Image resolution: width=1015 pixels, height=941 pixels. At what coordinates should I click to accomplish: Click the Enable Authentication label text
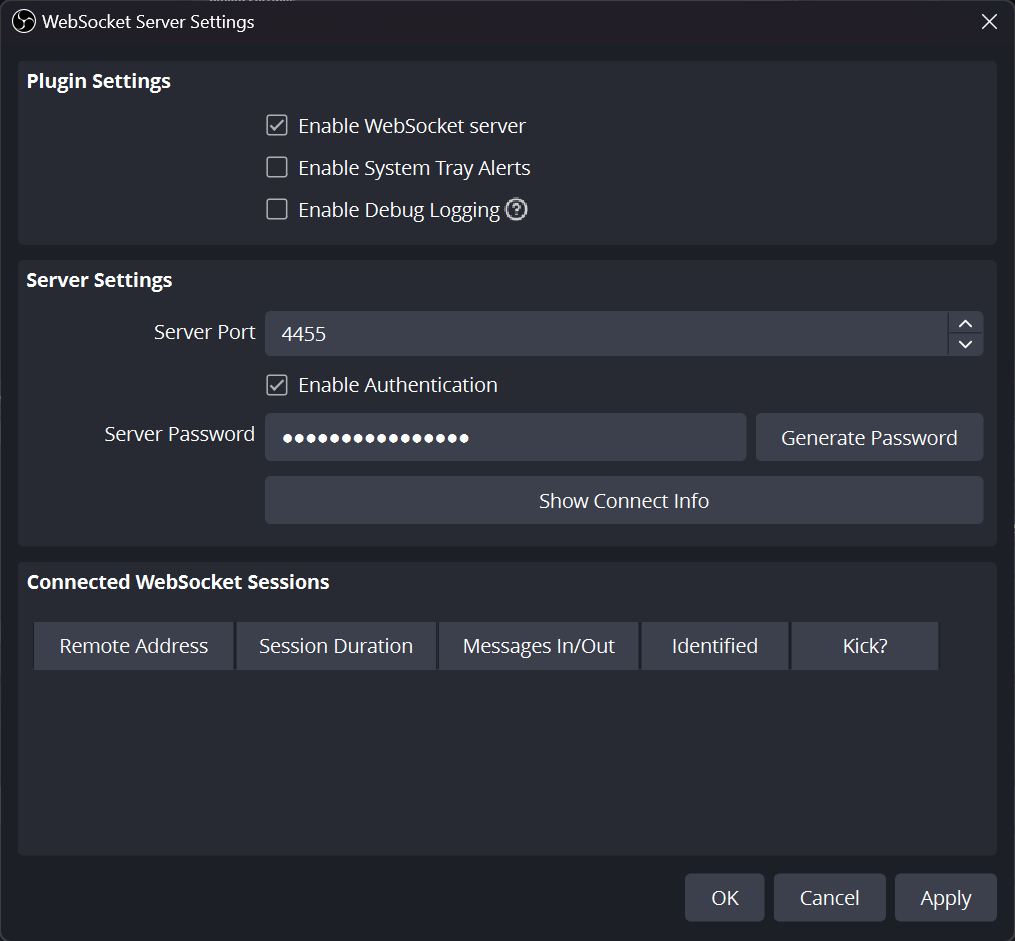coord(397,385)
